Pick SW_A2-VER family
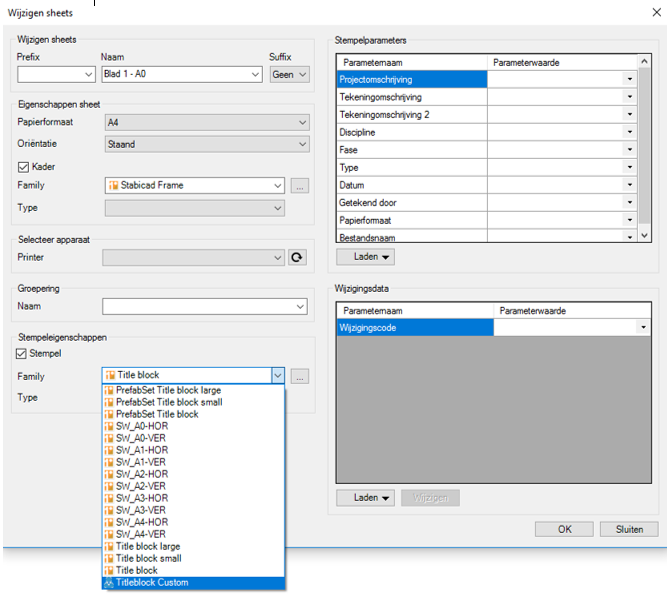This screenshot has width=670, height=598. 194,486
